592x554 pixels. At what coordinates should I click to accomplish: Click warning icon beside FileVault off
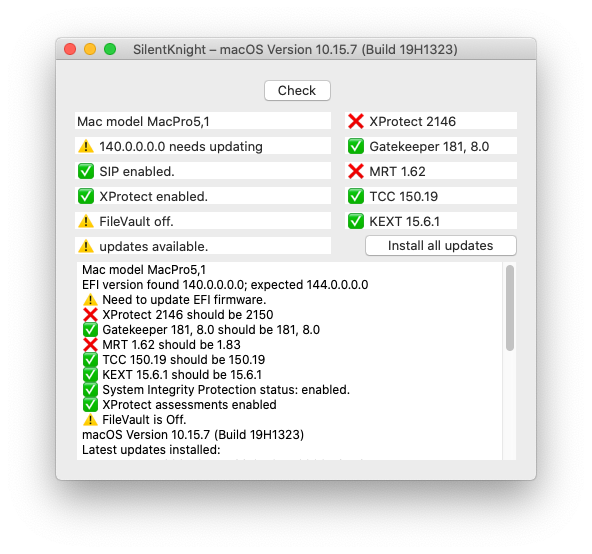tap(86, 221)
